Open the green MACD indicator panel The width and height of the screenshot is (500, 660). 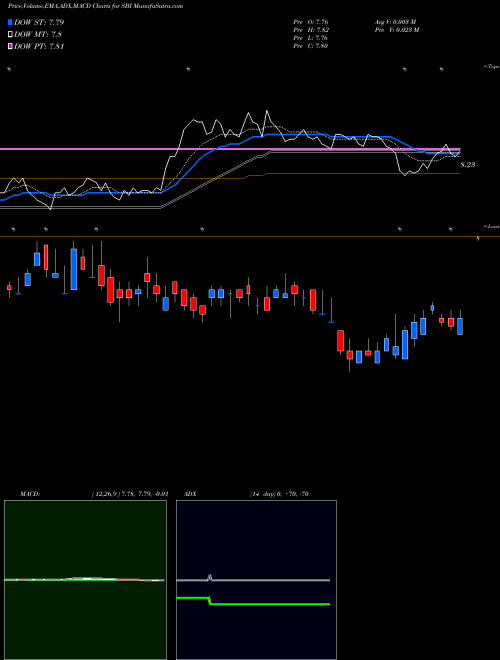coord(85,580)
